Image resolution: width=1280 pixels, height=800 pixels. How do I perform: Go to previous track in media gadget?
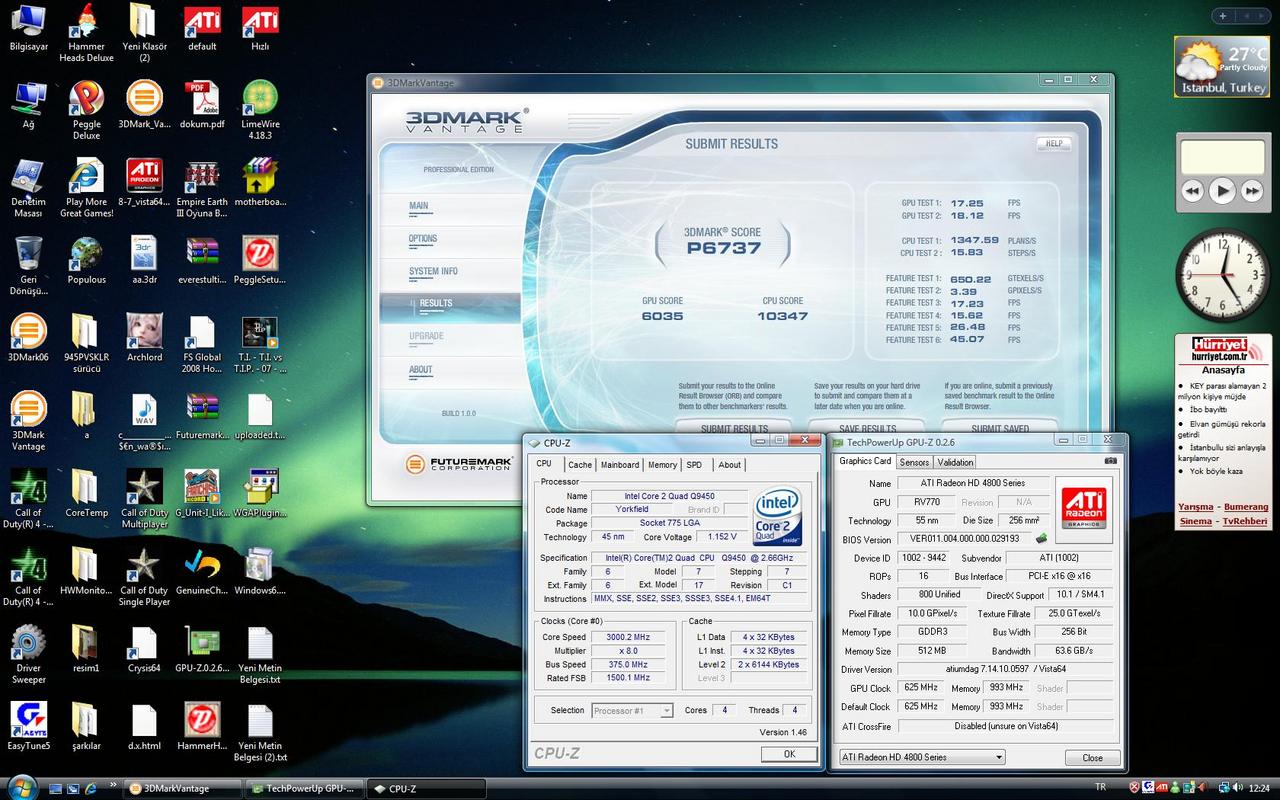pyautogui.click(x=1192, y=190)
